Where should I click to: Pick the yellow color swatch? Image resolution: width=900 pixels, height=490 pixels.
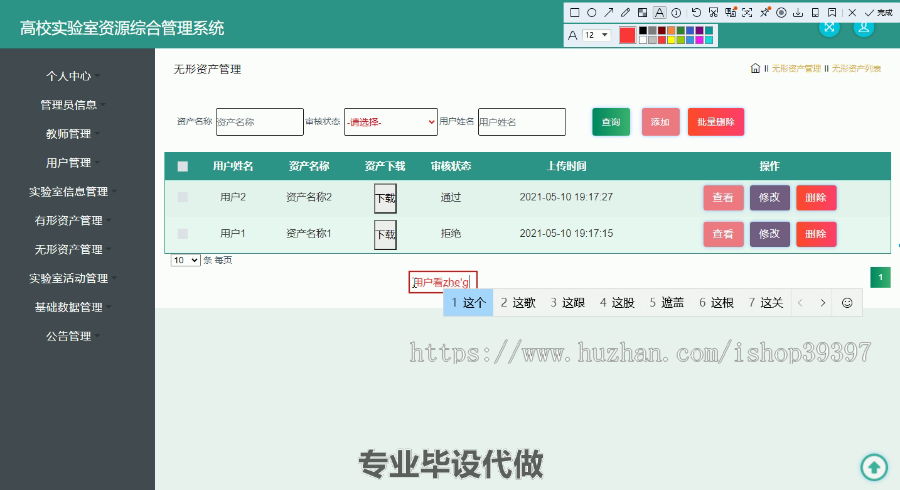[x=671, y=40]
